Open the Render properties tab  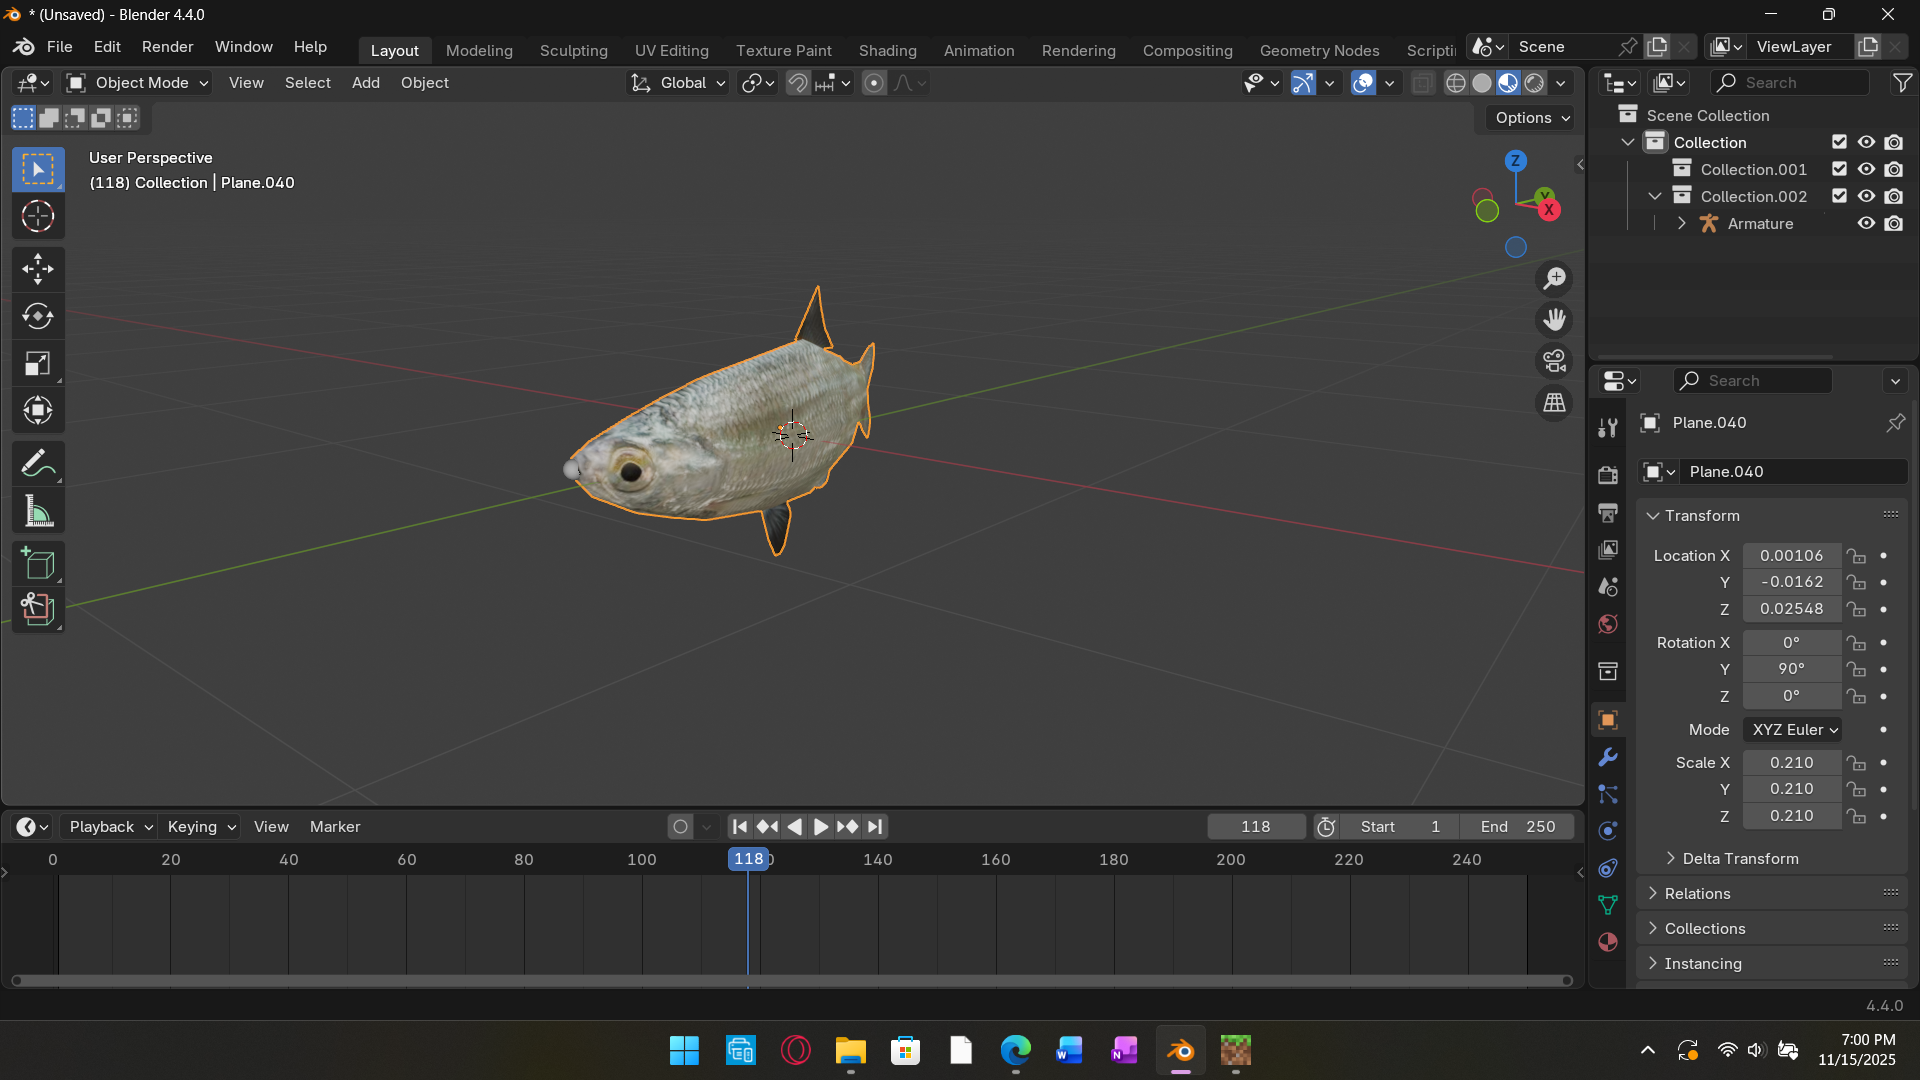coord(1608,475)
